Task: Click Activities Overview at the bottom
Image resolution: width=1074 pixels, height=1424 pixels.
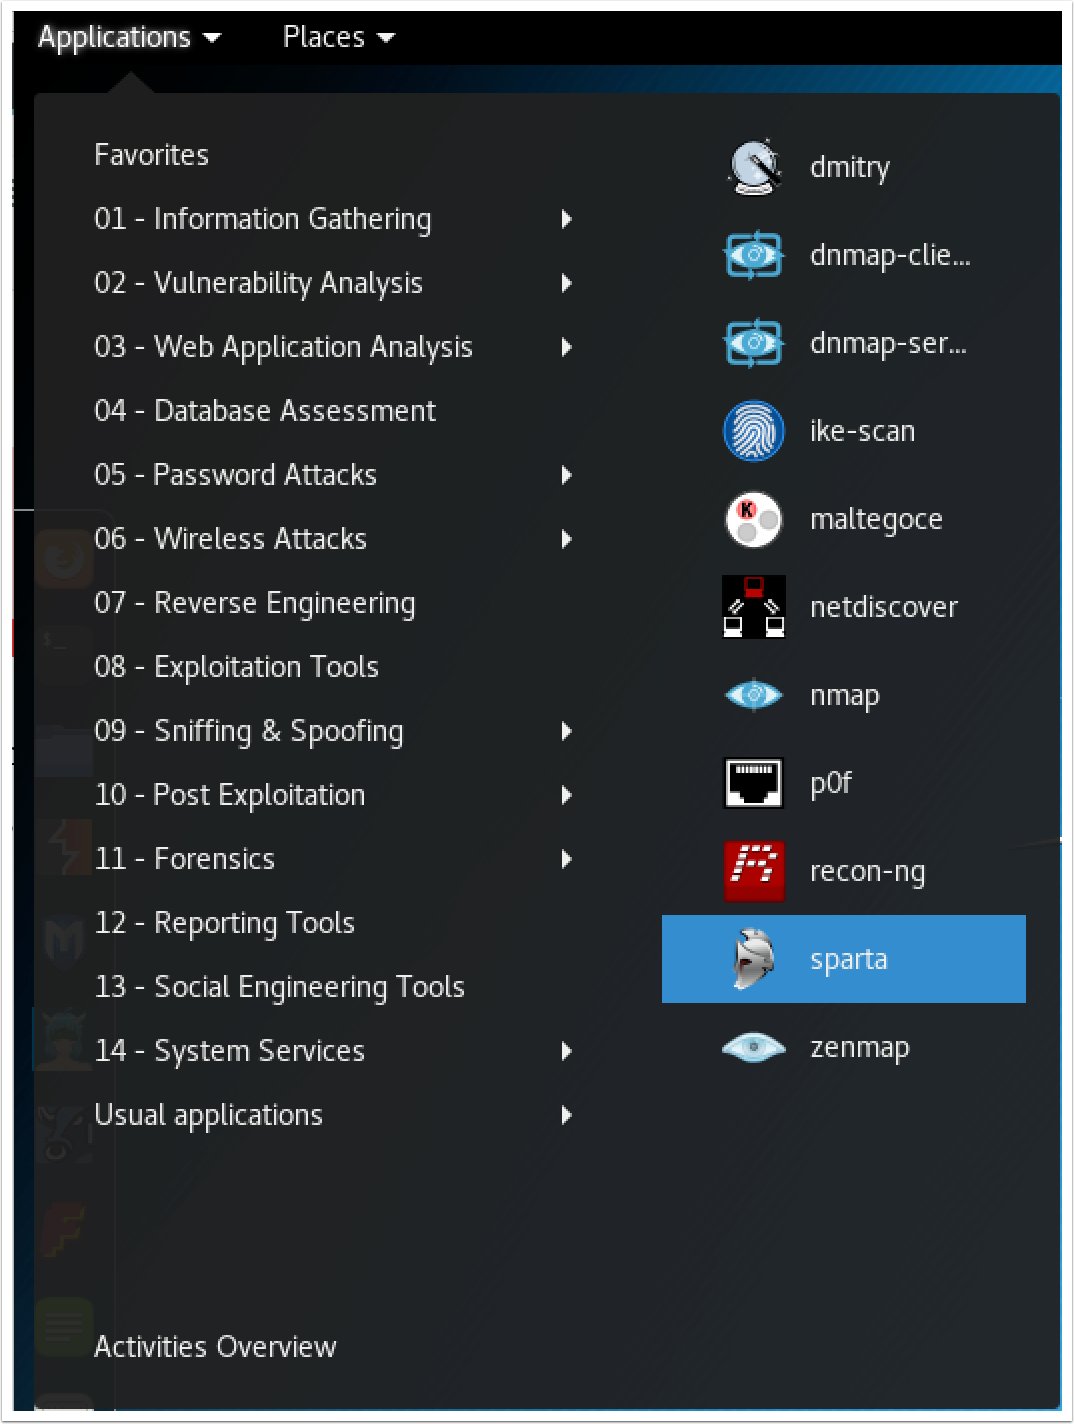Action: tap(215, 1347)
